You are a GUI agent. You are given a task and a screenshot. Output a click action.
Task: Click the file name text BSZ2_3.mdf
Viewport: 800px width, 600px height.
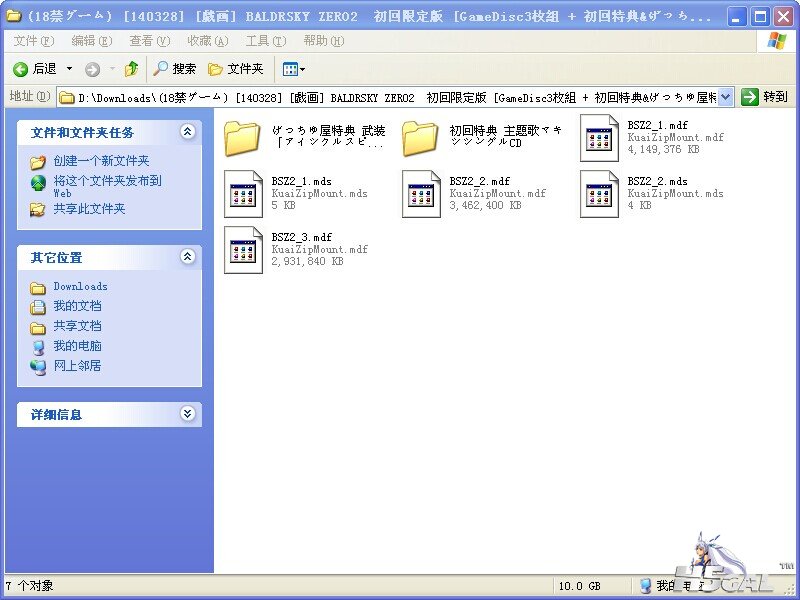(302, 237)
